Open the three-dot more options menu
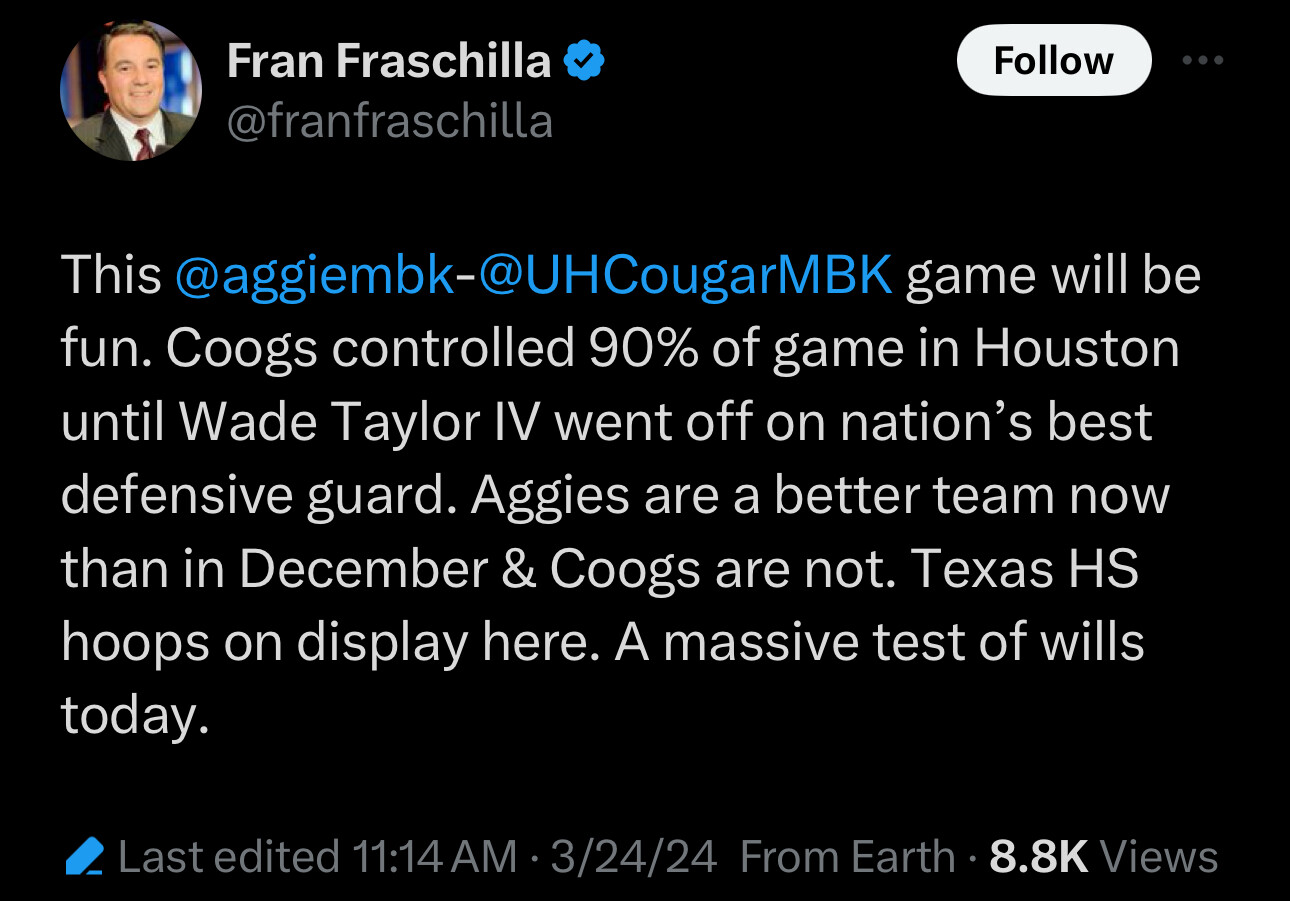Viewport: 1290px width, 901px height. pyautogui.click(x=1202, y=60)
